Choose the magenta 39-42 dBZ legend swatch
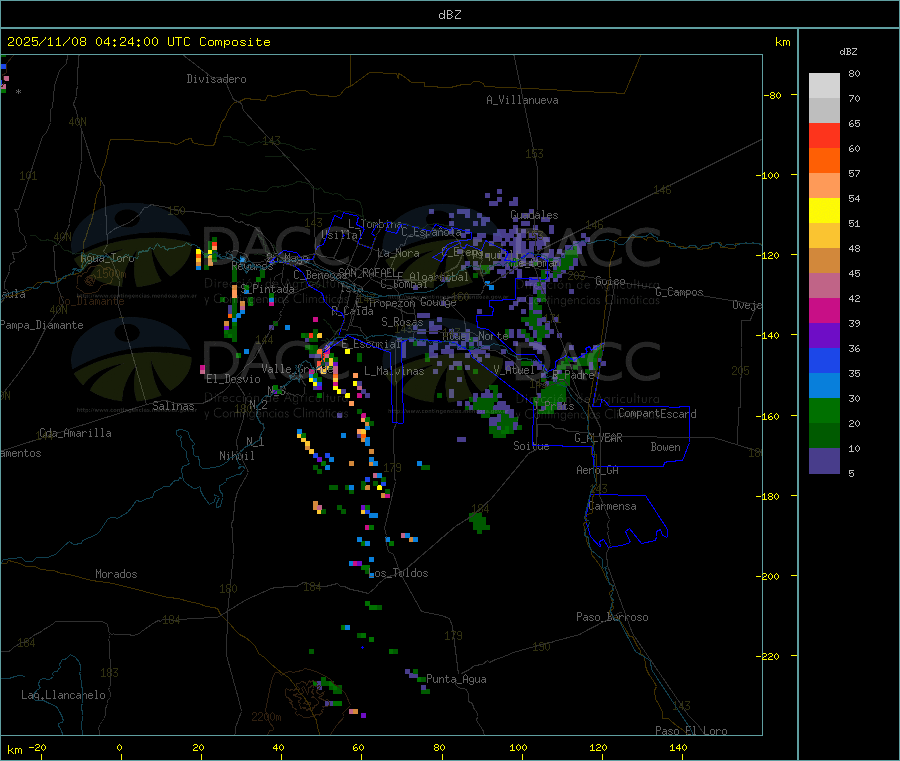Image resolution: width=900 pixels, height=761 pixels. coord(824,310)
